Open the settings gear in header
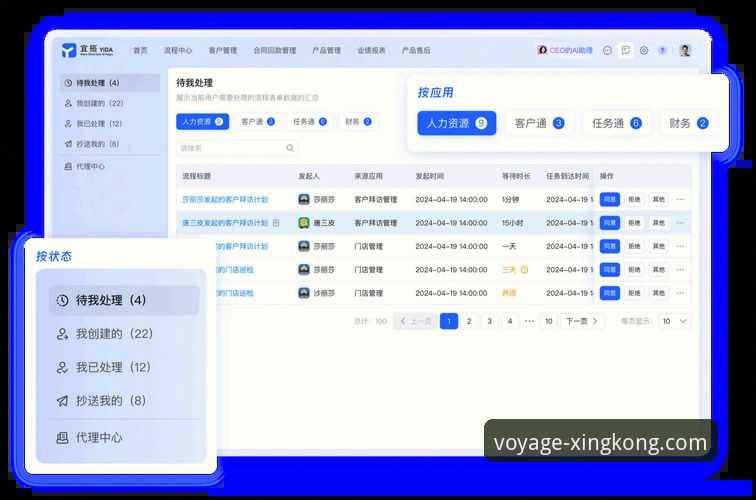This screenshot has height=500, width=756. pyautogui.click(x=644, y=50)
